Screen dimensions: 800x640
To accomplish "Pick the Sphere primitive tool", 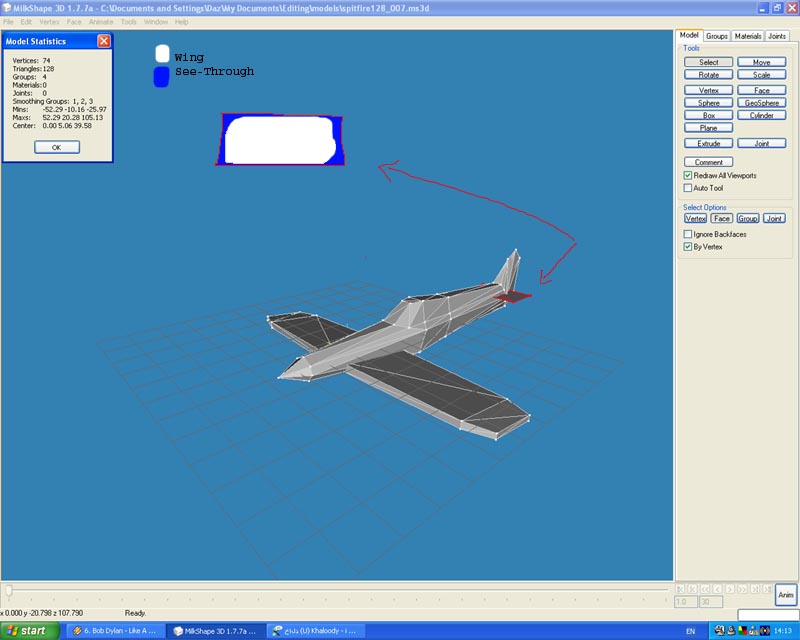I will (x=708, y=103).
